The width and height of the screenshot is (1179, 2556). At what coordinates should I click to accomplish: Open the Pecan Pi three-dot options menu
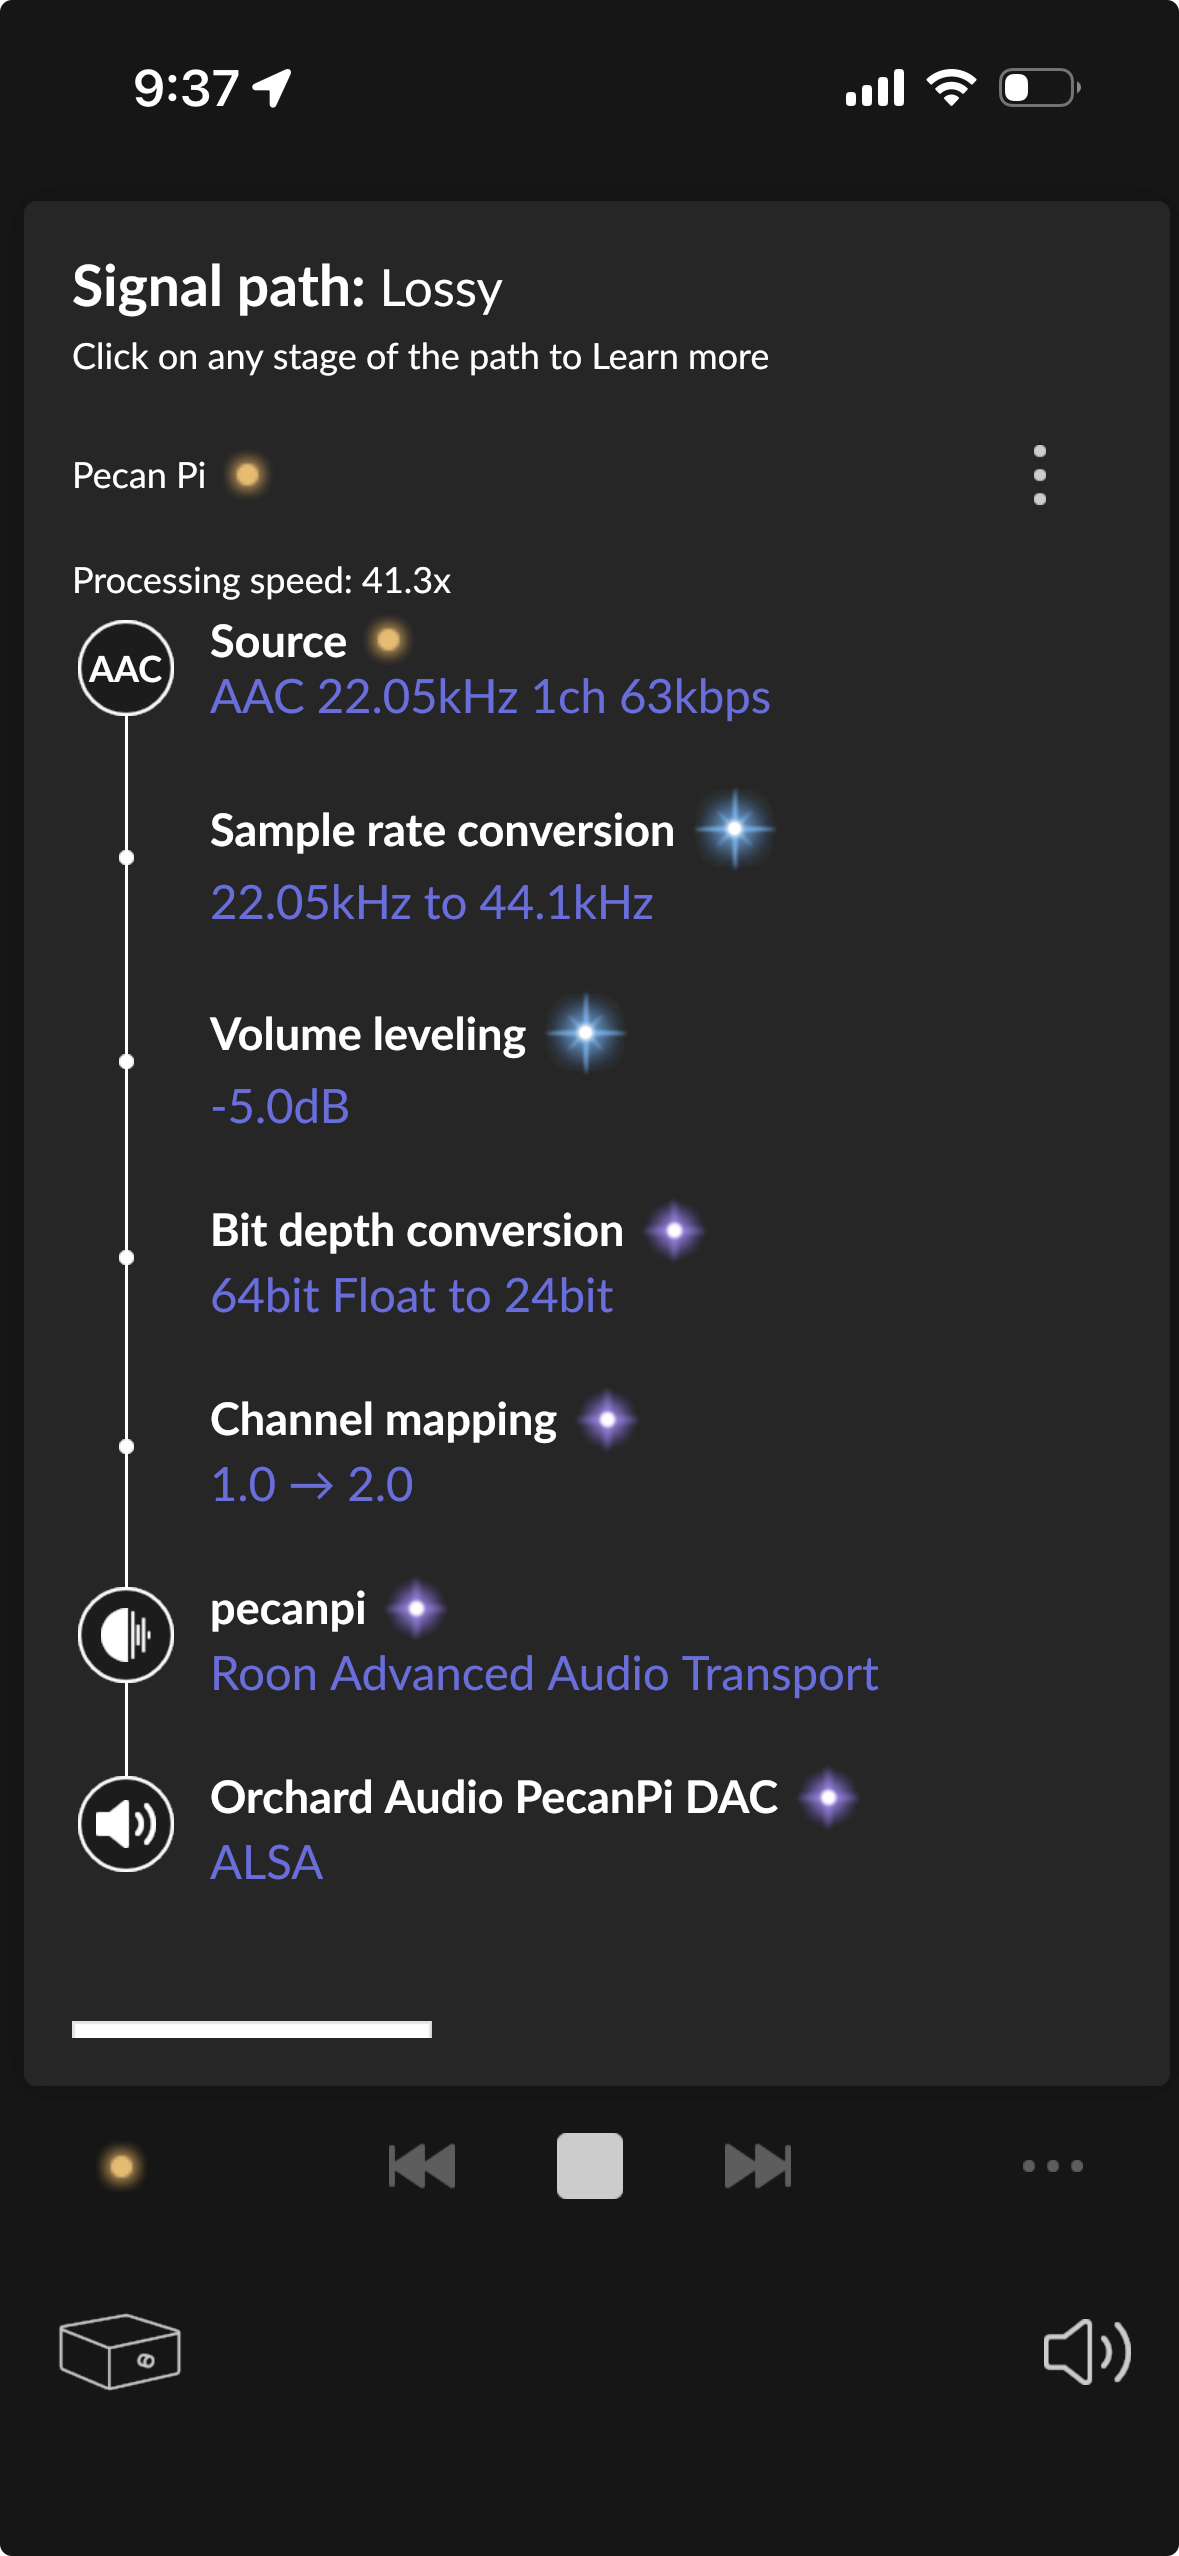(1040, 475)
